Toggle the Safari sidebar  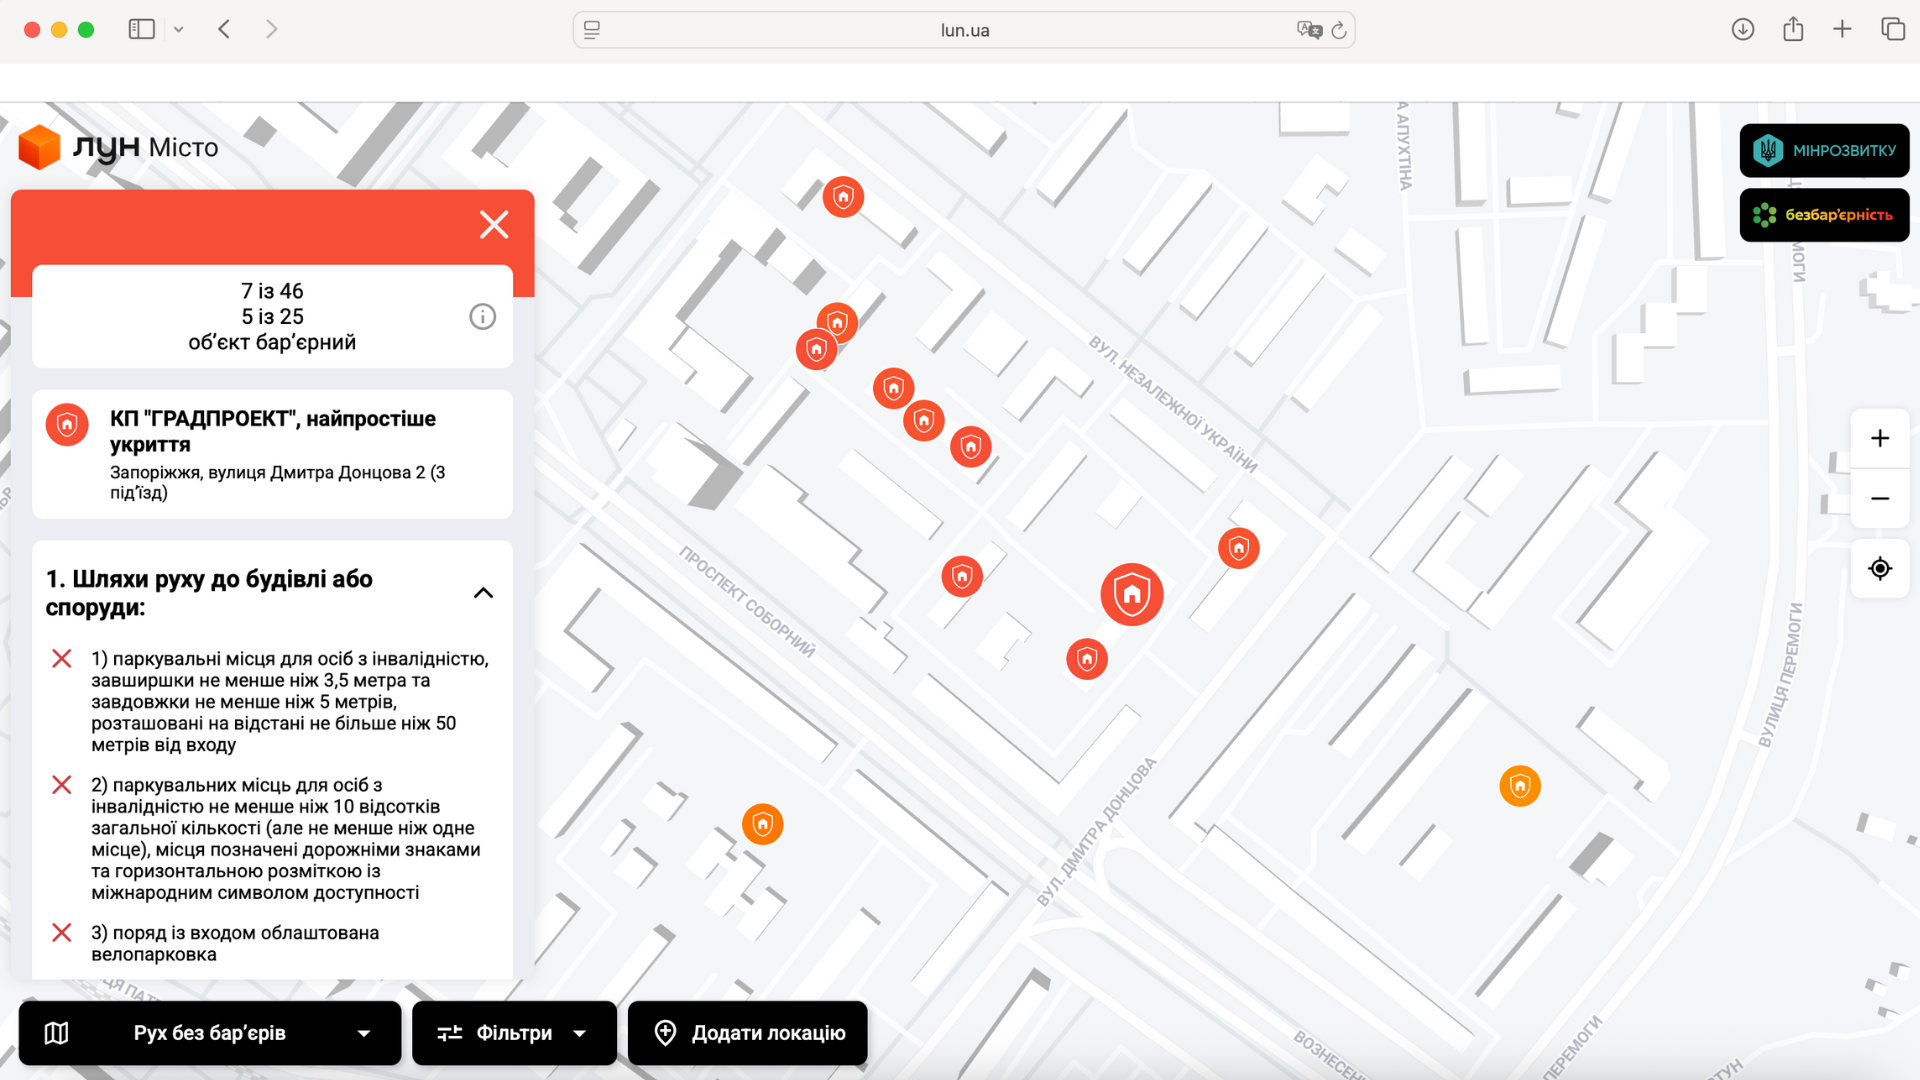pos(141,29)
